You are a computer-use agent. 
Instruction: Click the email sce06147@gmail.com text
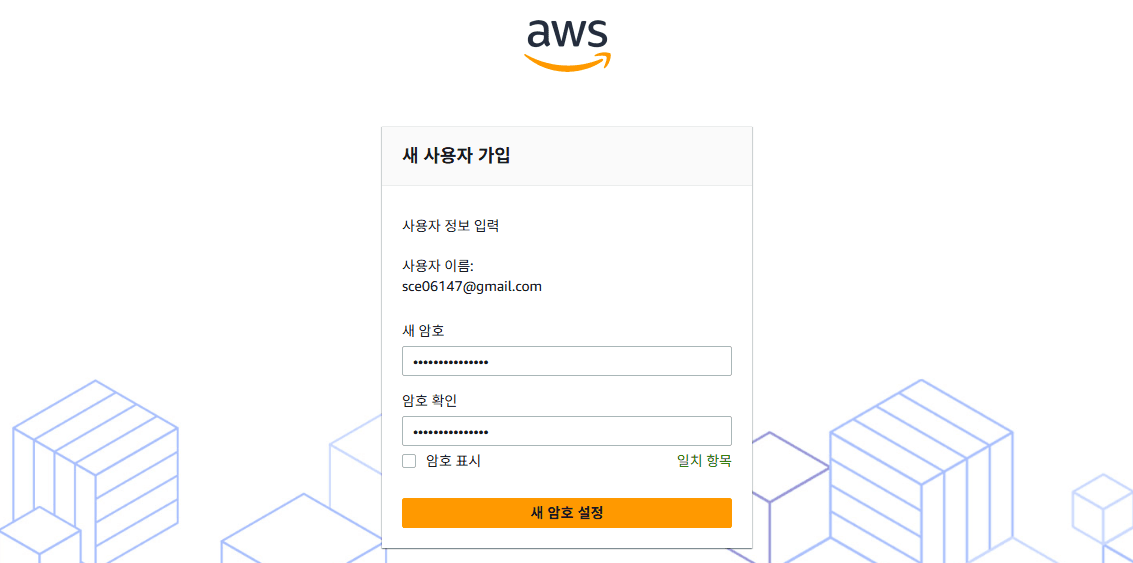click(x=471, y=286)
